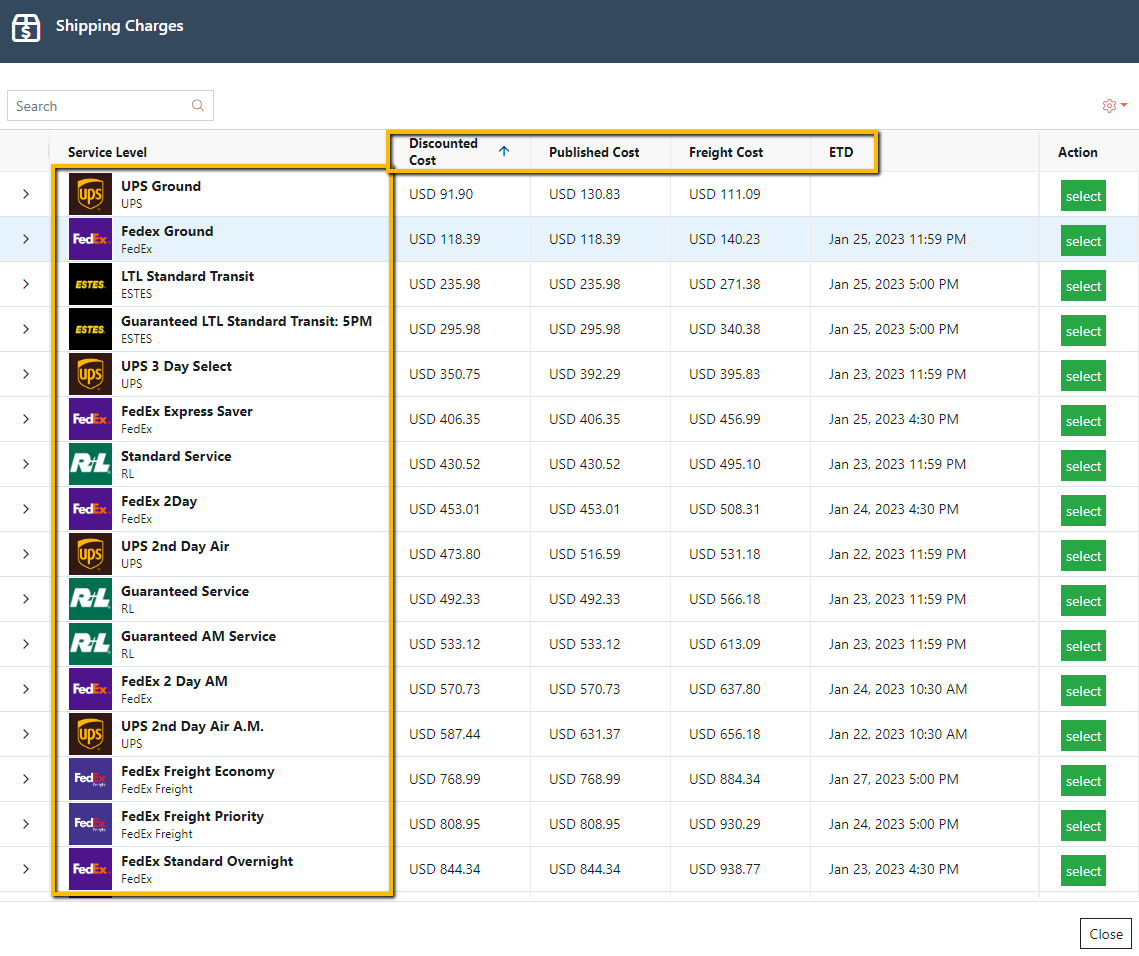
Task: Click the FedEx Express Saver service name
Action: tap(187, 411)
